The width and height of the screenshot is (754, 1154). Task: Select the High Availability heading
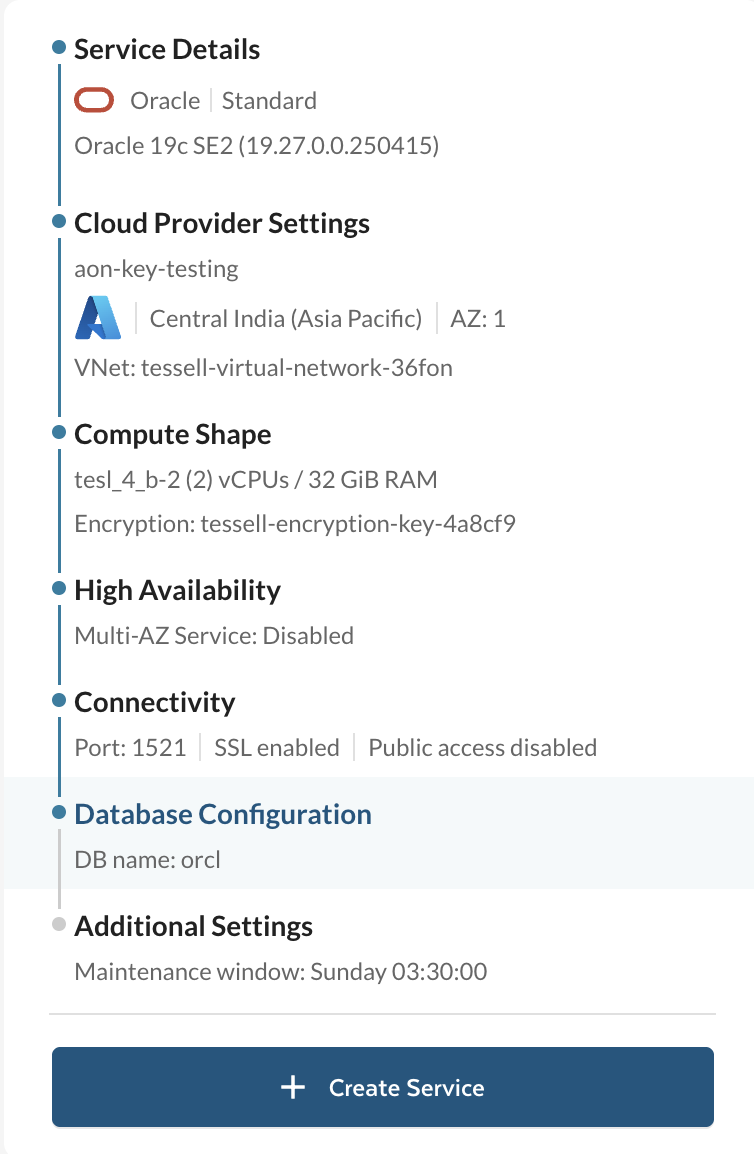177,590
